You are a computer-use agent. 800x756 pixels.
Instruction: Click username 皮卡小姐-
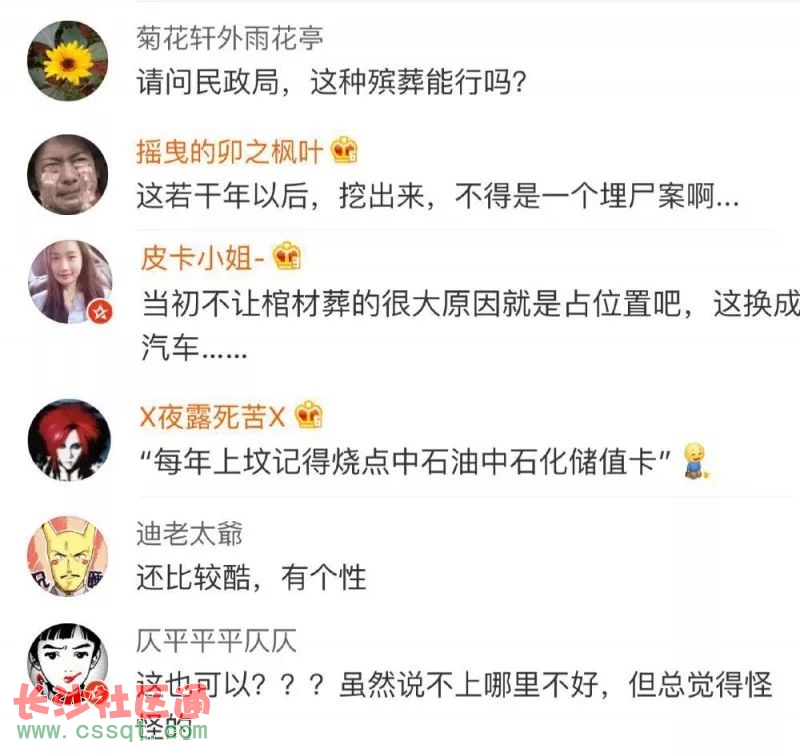[203, 258]
